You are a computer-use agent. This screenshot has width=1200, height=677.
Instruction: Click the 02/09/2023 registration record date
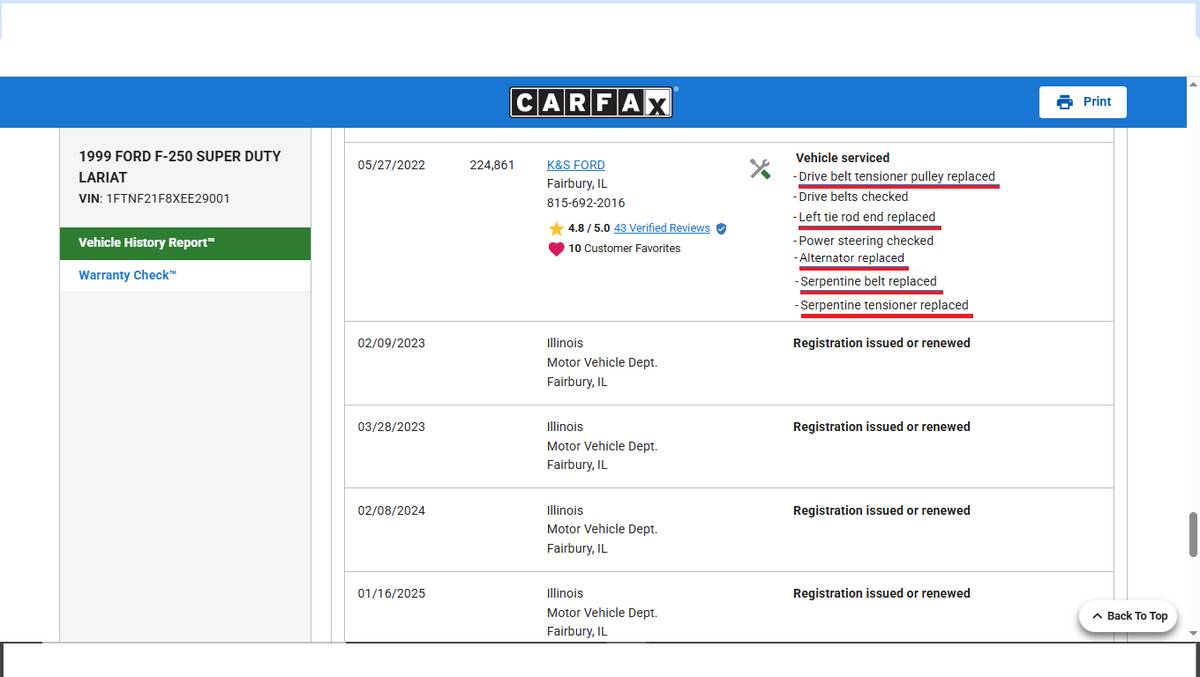391,343
